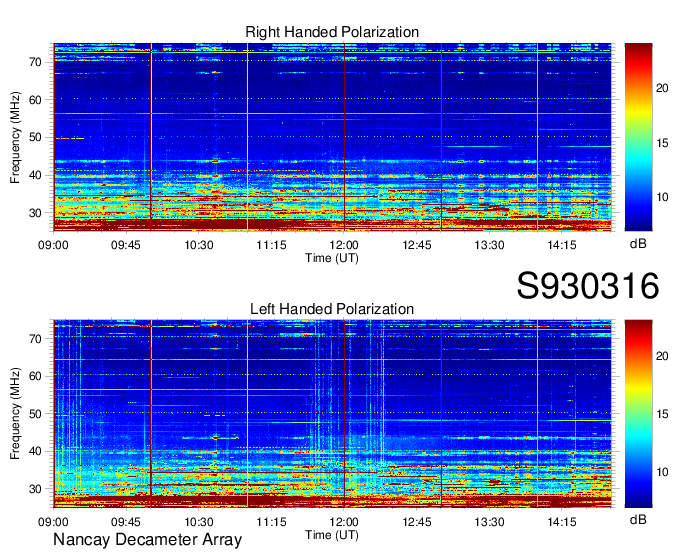
Task: Click the color bar of Left Handed plot
Action: [x=638, y=414]
